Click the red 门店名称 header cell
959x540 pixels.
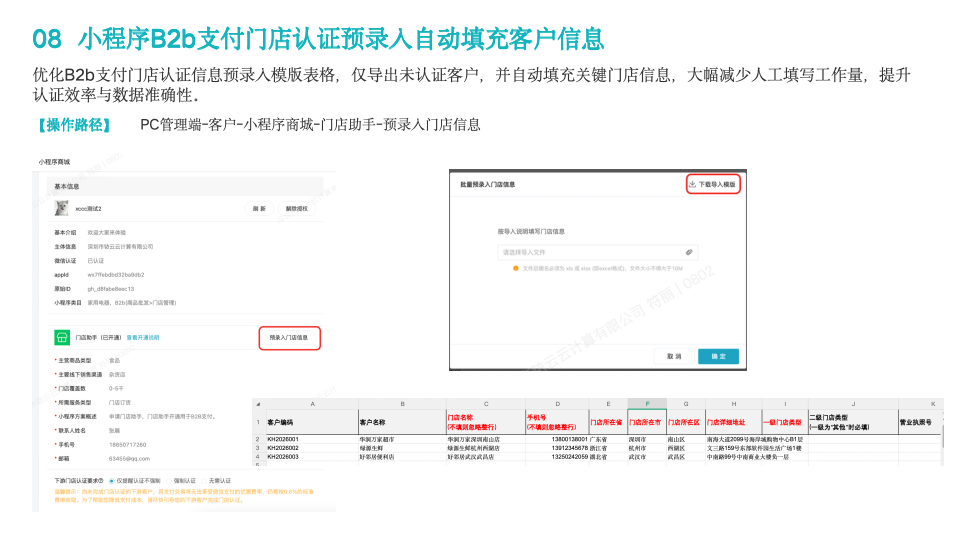(486, 423)
